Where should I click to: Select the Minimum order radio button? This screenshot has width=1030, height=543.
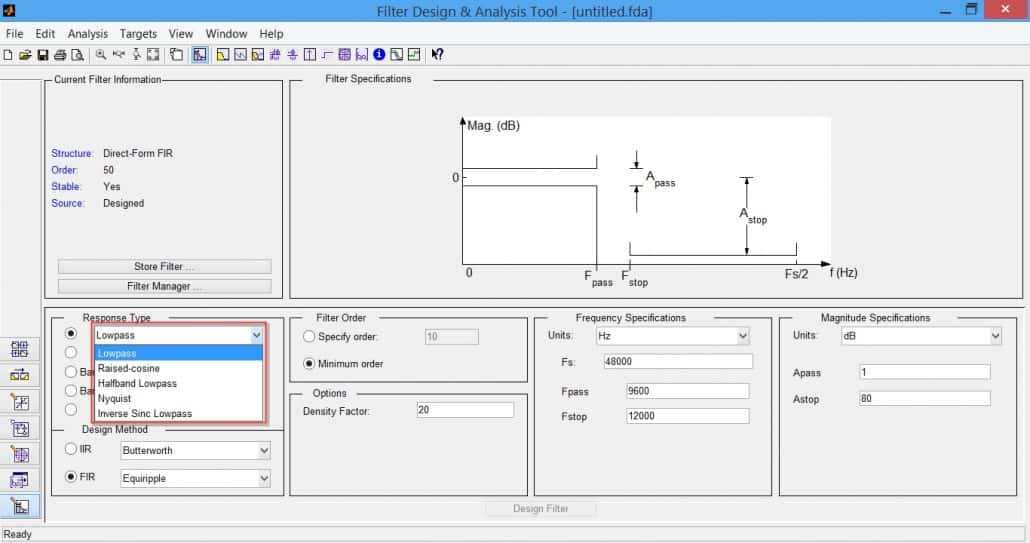click(x=309, y=363)
